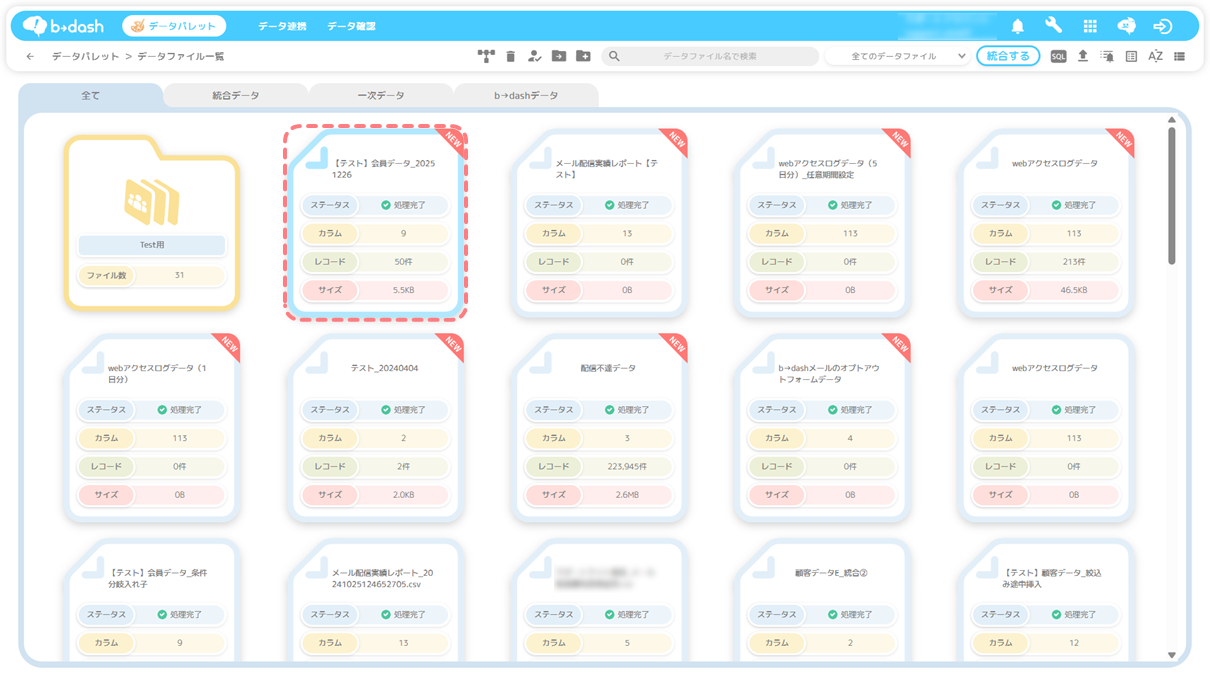The image size is (1210, 680).
Task: Click the 統合する button
Action: (1007, 57)
